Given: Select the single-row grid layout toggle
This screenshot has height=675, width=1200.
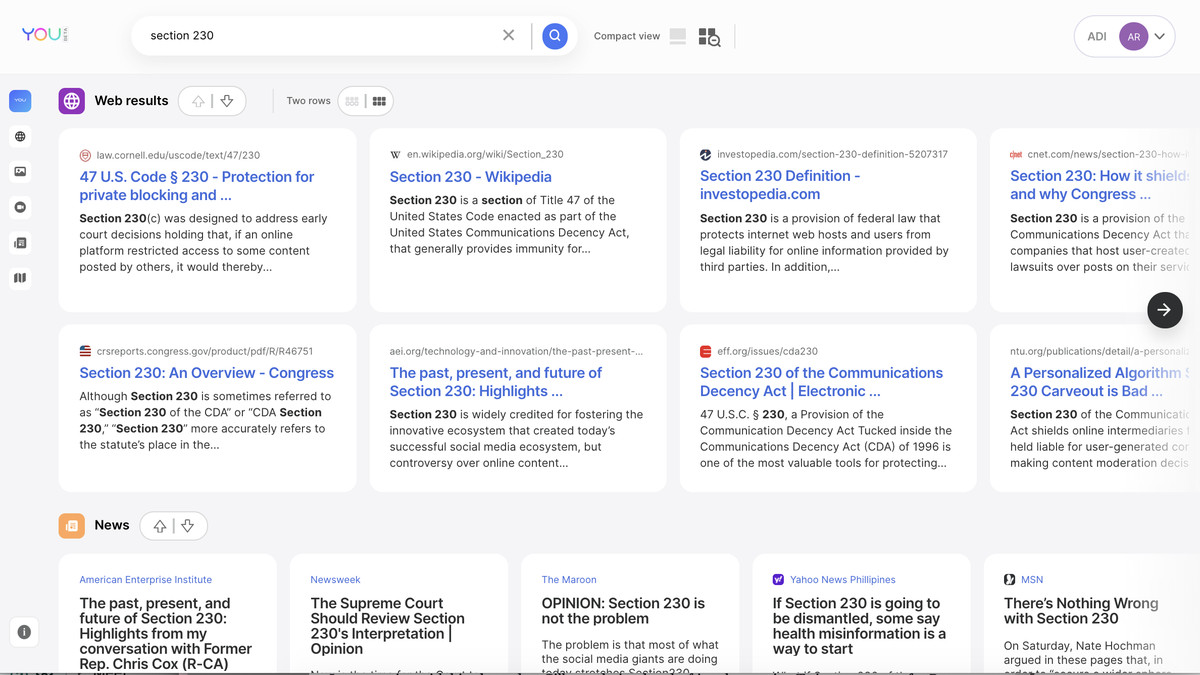Looking at the screenshot, I should 351,101.
